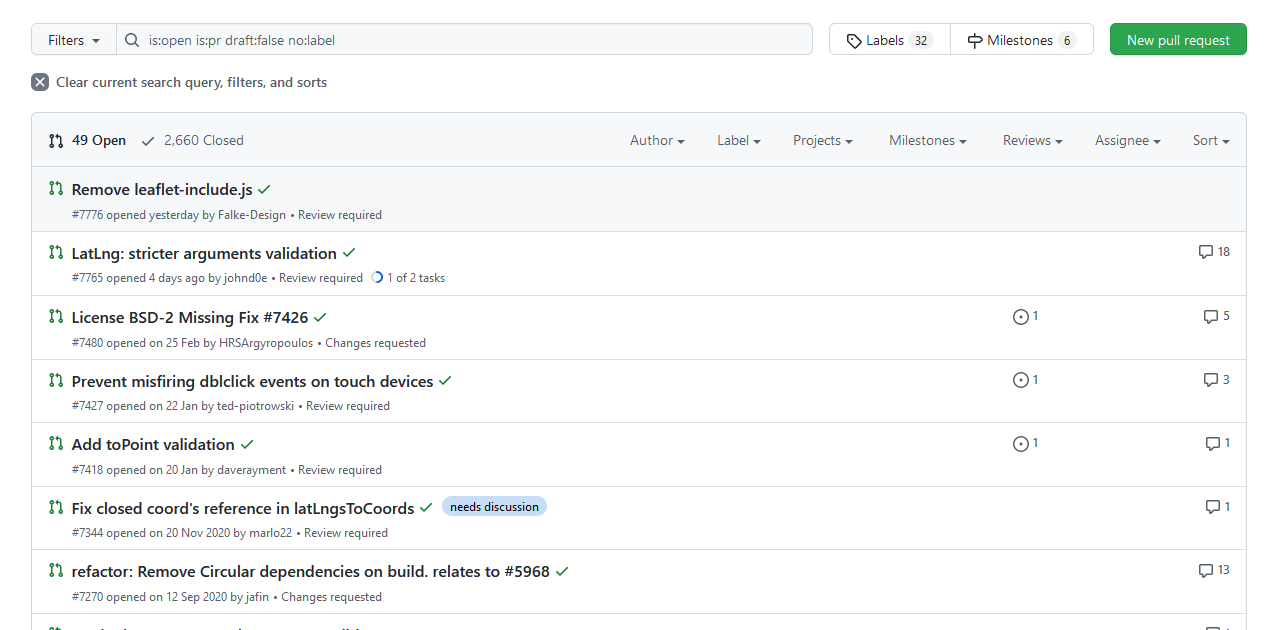This screenshot has height=630, width=1266.
Task: Open PR 'License BSD-2 Missing Fix #7426'
Action: [x=190, y=317]
